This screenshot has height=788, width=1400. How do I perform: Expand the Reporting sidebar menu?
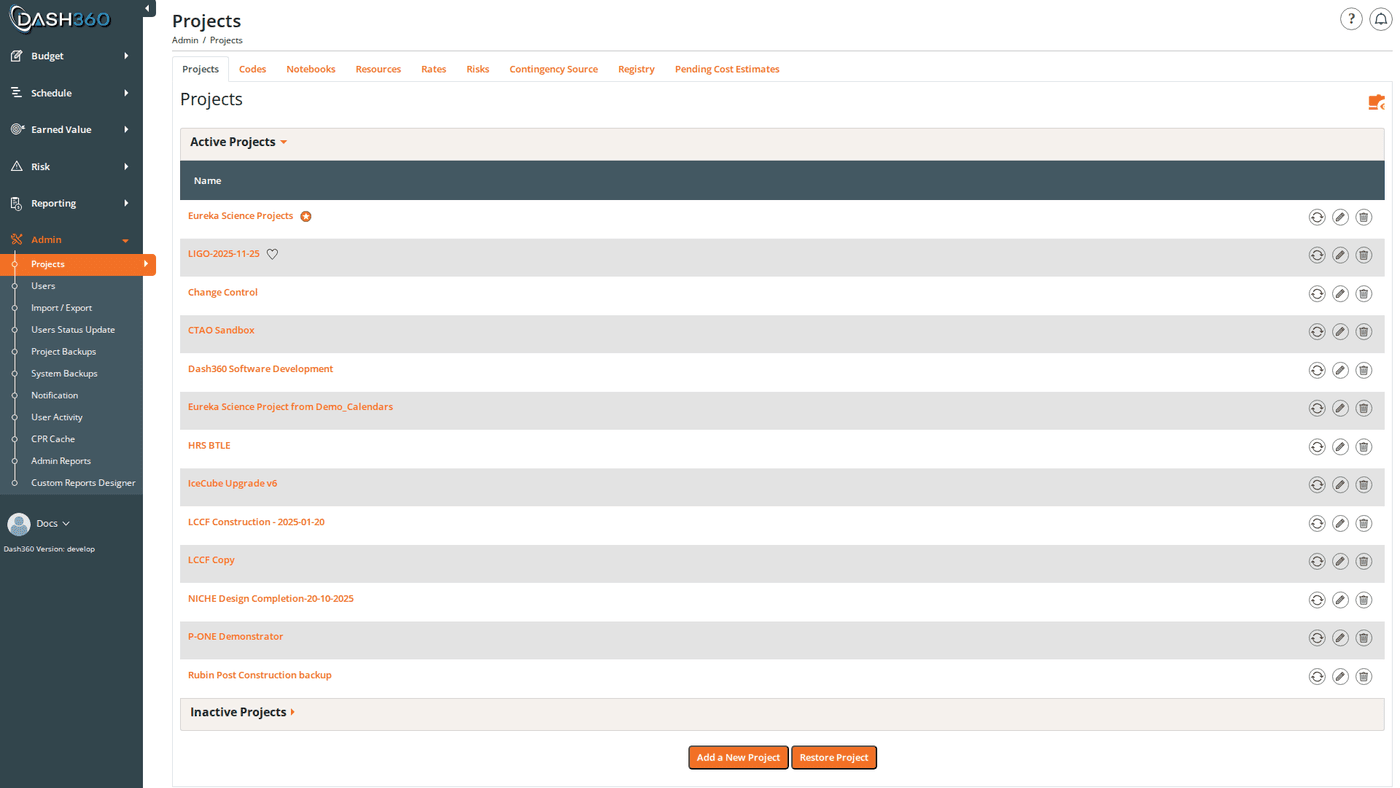[71, 203]
